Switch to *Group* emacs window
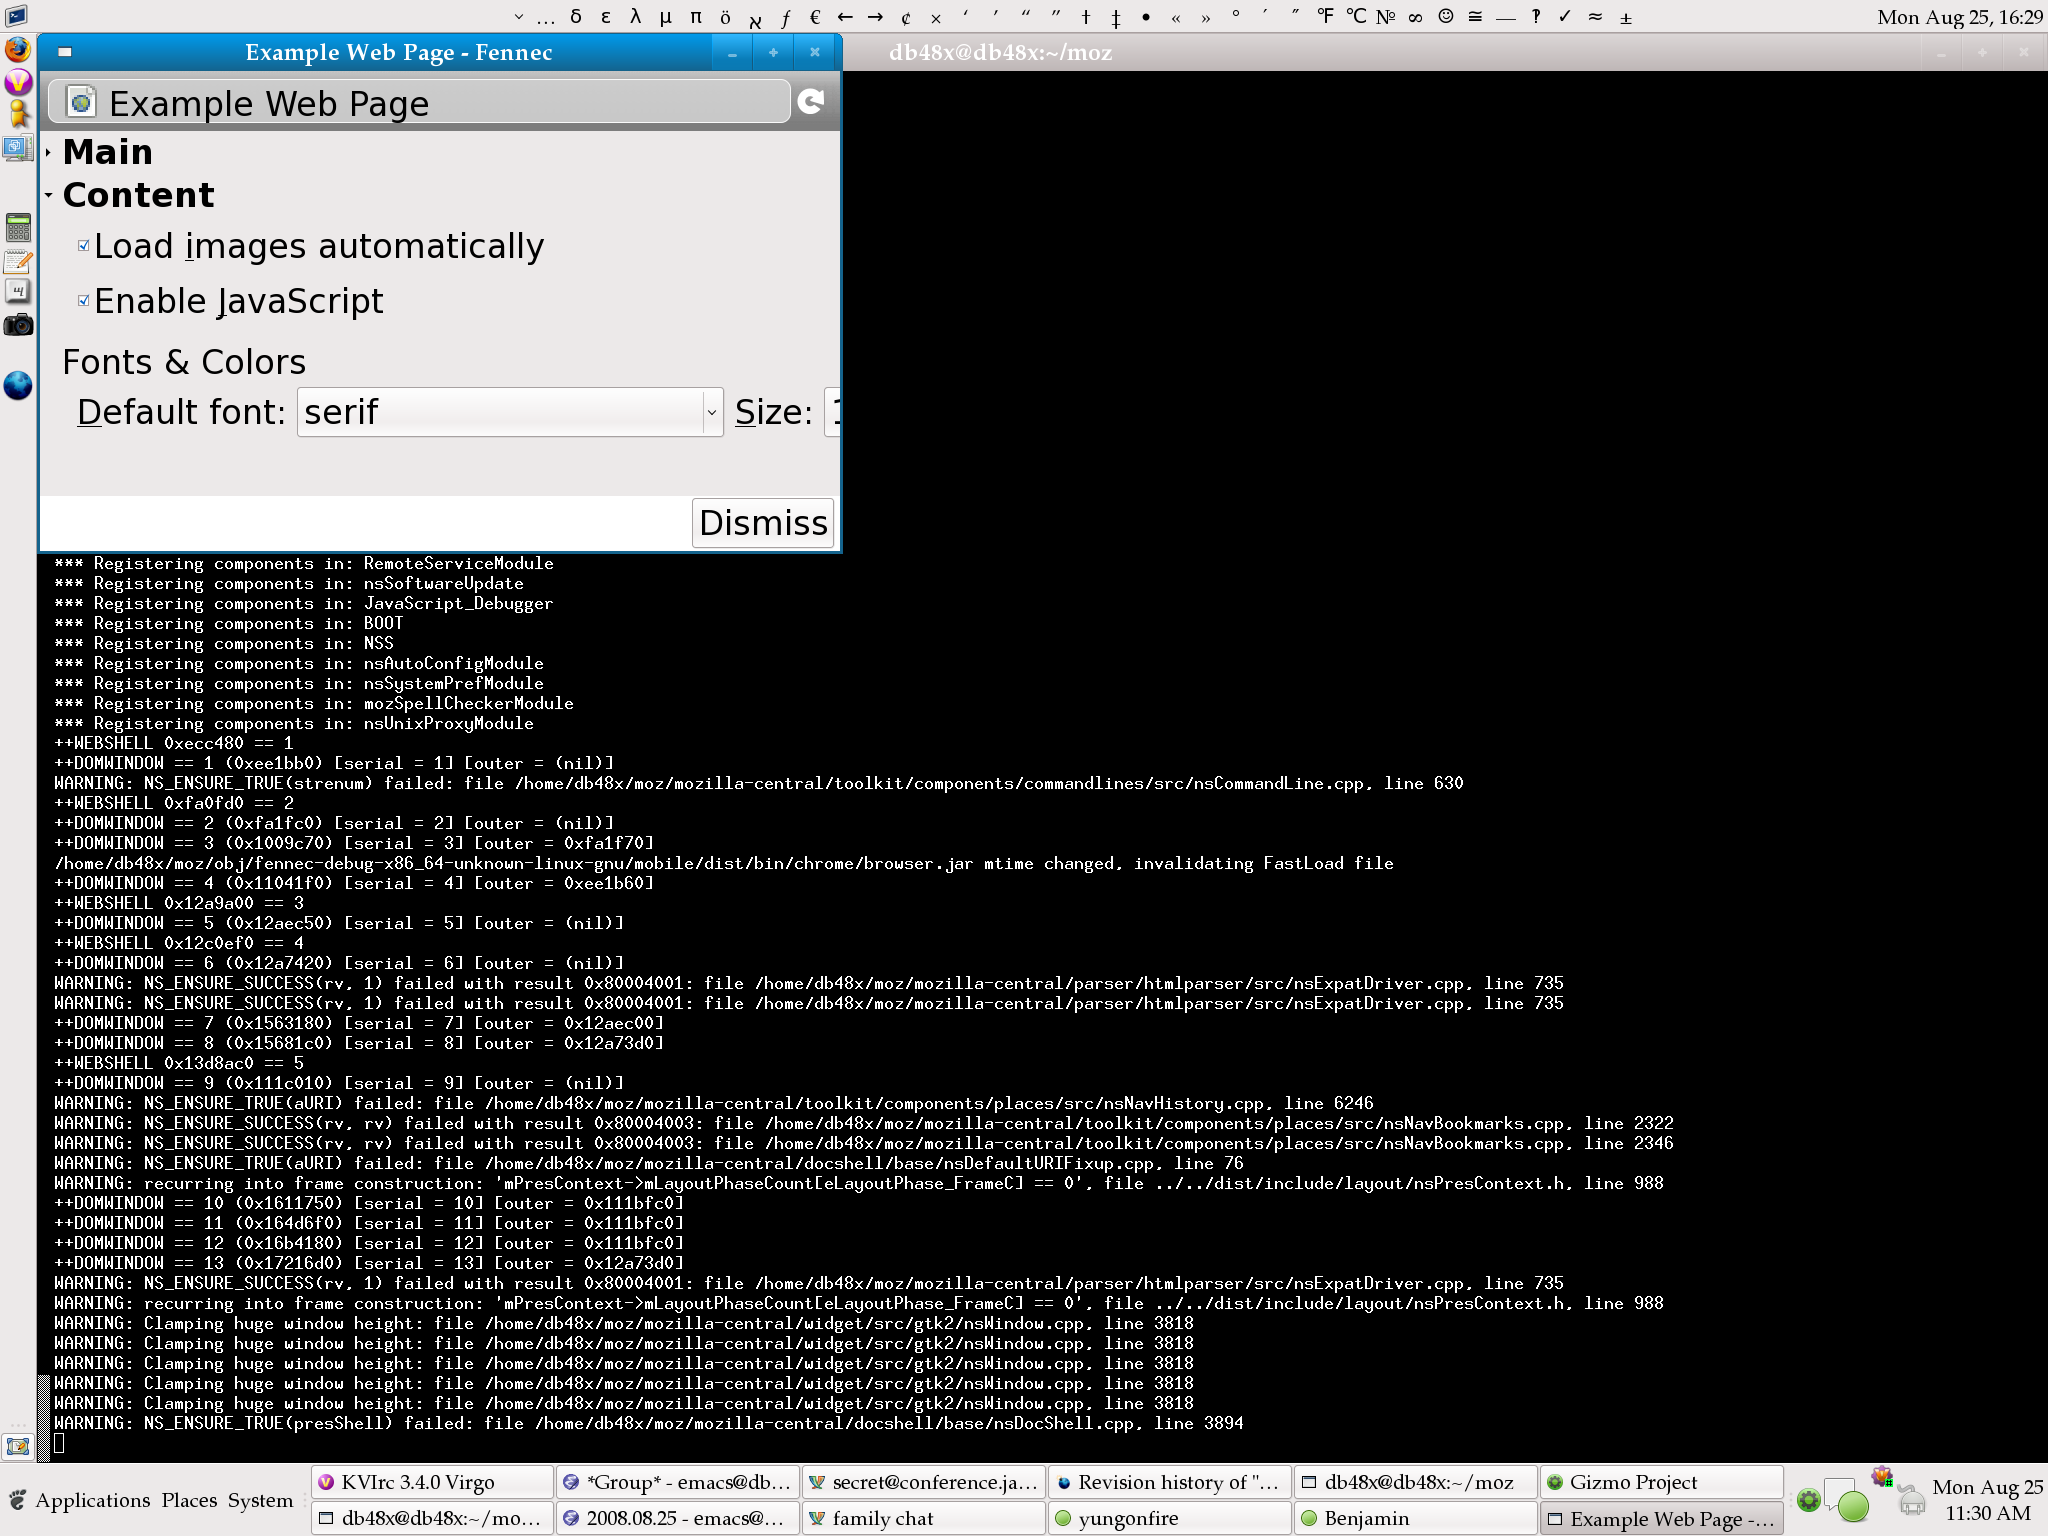The height and width of the screenshot is (1536, 2048). coord(678,1482)
